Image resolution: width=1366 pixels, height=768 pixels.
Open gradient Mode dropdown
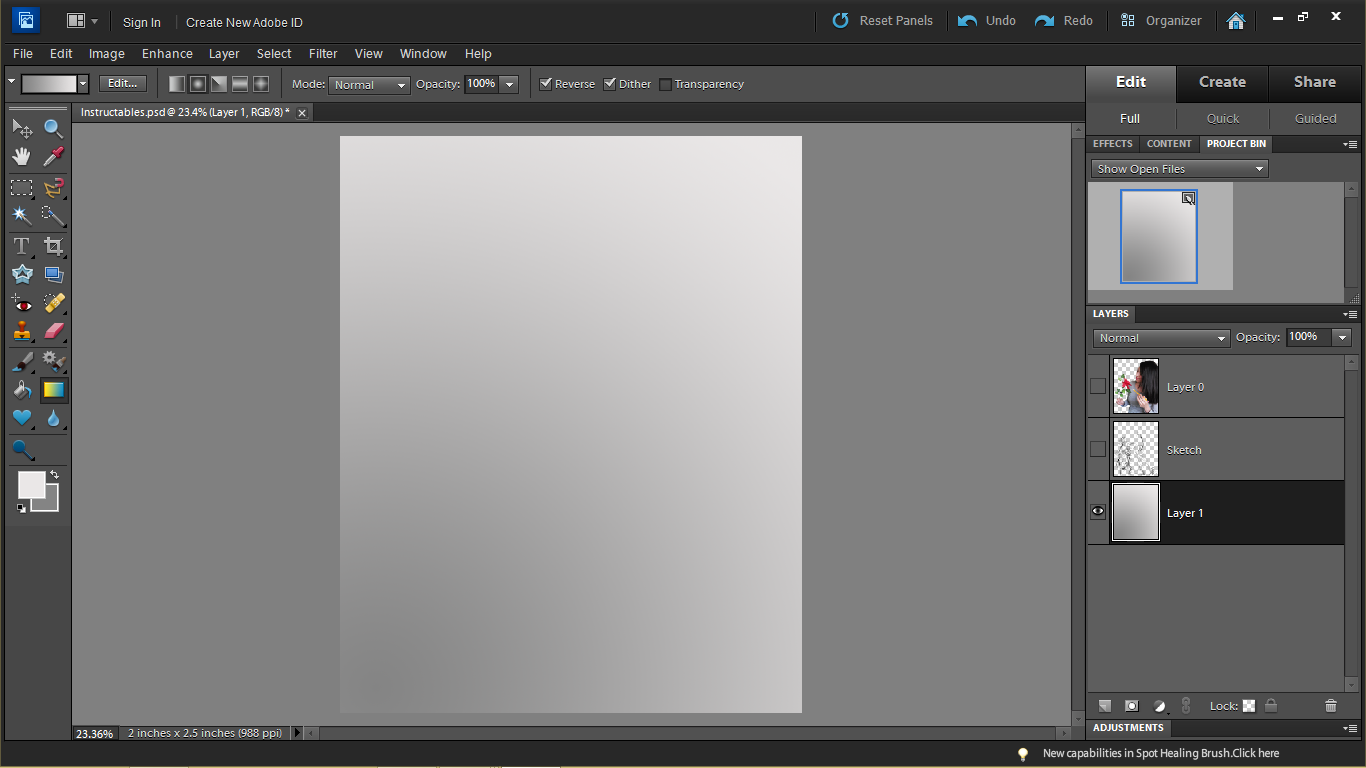[369, 85]
